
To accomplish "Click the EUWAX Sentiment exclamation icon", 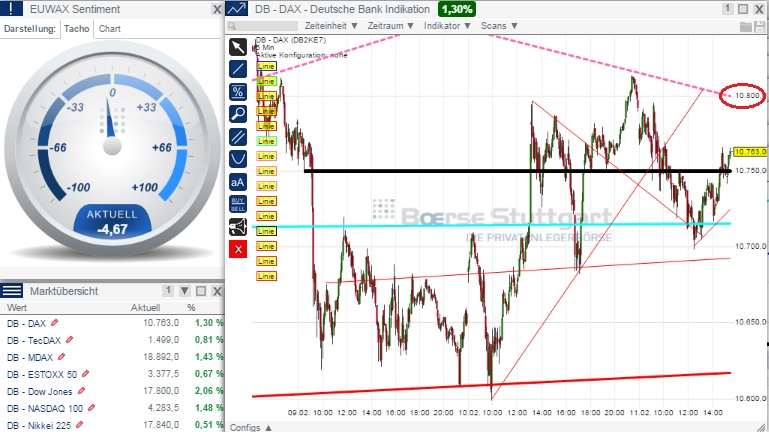I will pyautogui.click(x=11, y=9).
